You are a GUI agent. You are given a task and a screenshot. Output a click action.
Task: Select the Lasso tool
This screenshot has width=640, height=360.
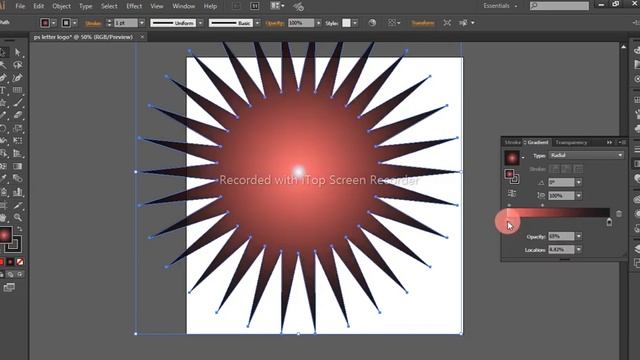click(x=18, y=65)
